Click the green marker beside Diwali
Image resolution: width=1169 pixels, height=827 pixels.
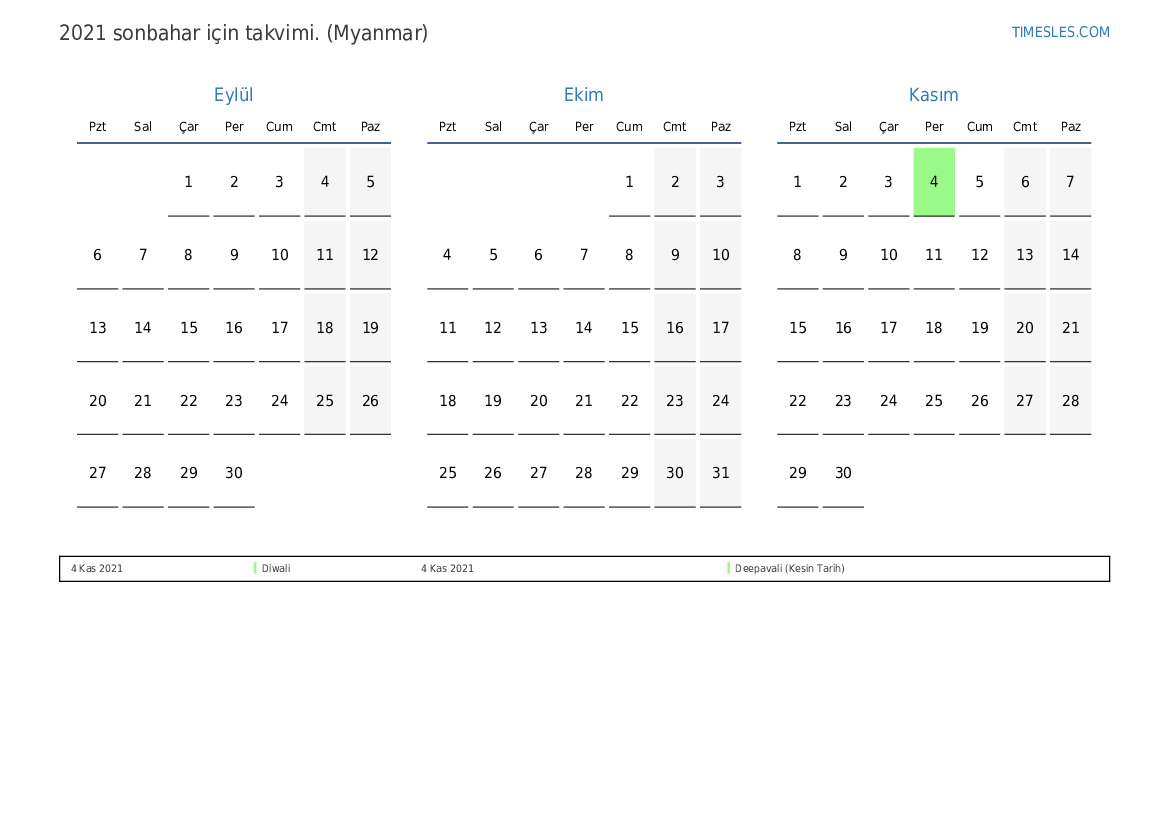click(255, 568)
